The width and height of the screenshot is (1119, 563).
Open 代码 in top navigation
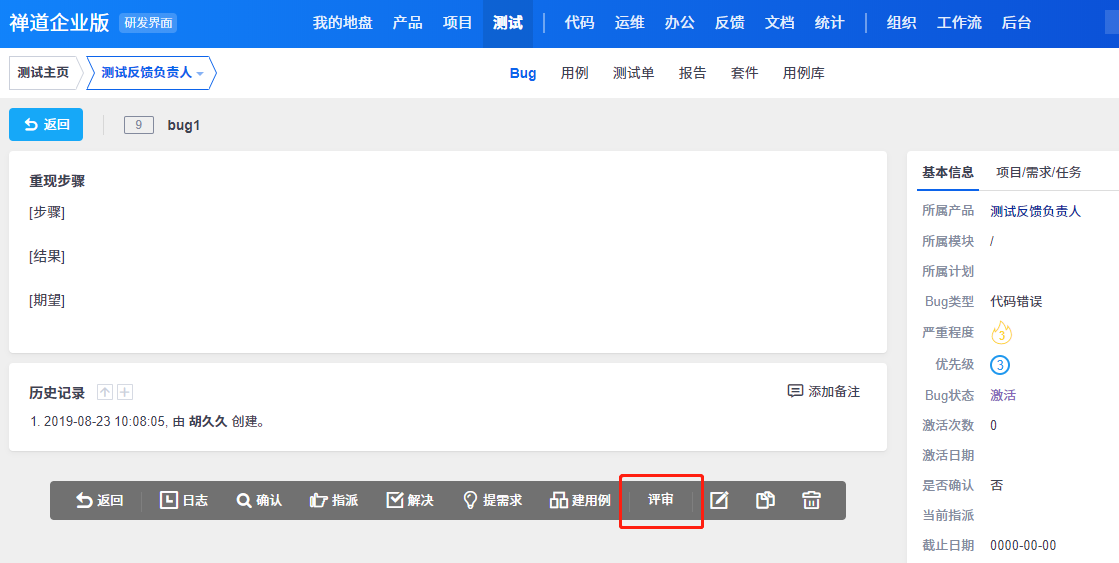(579, 23)
